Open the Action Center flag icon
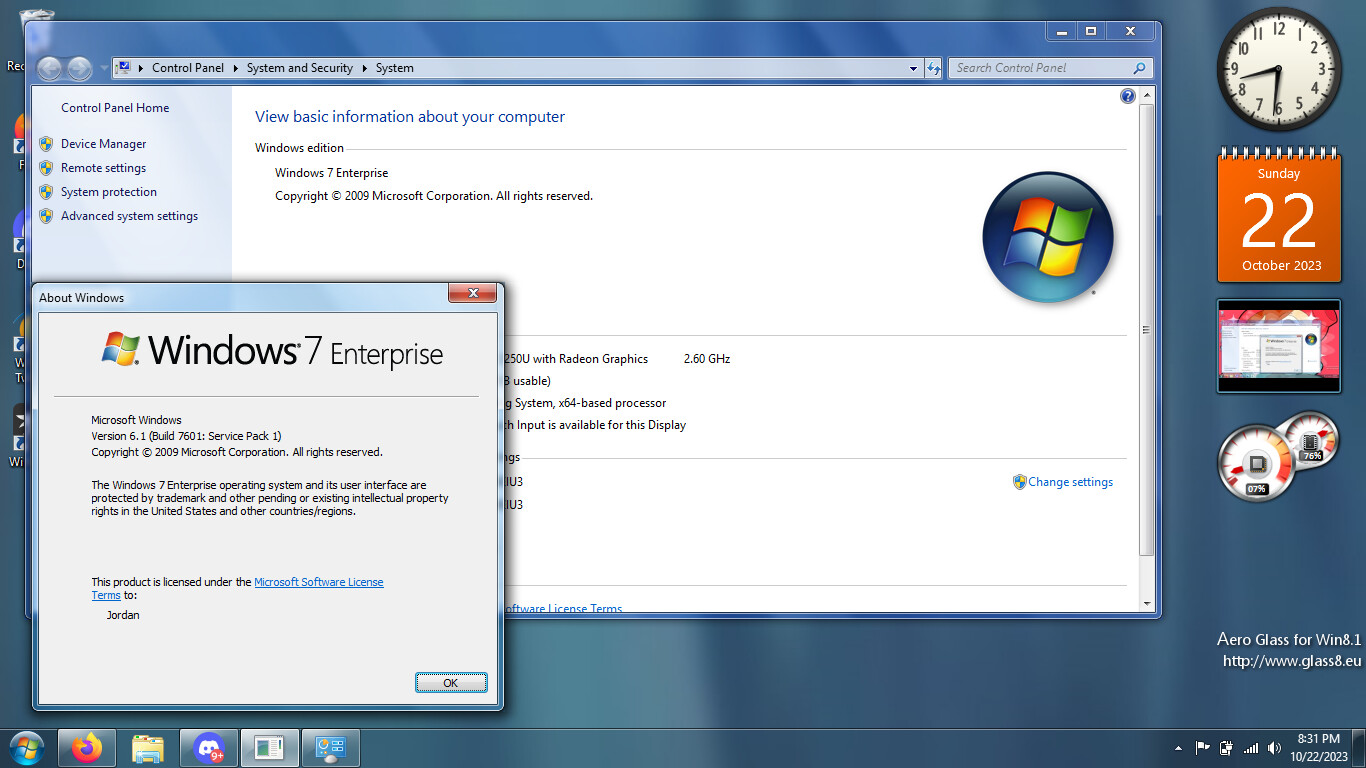 tap(1203, 748)
